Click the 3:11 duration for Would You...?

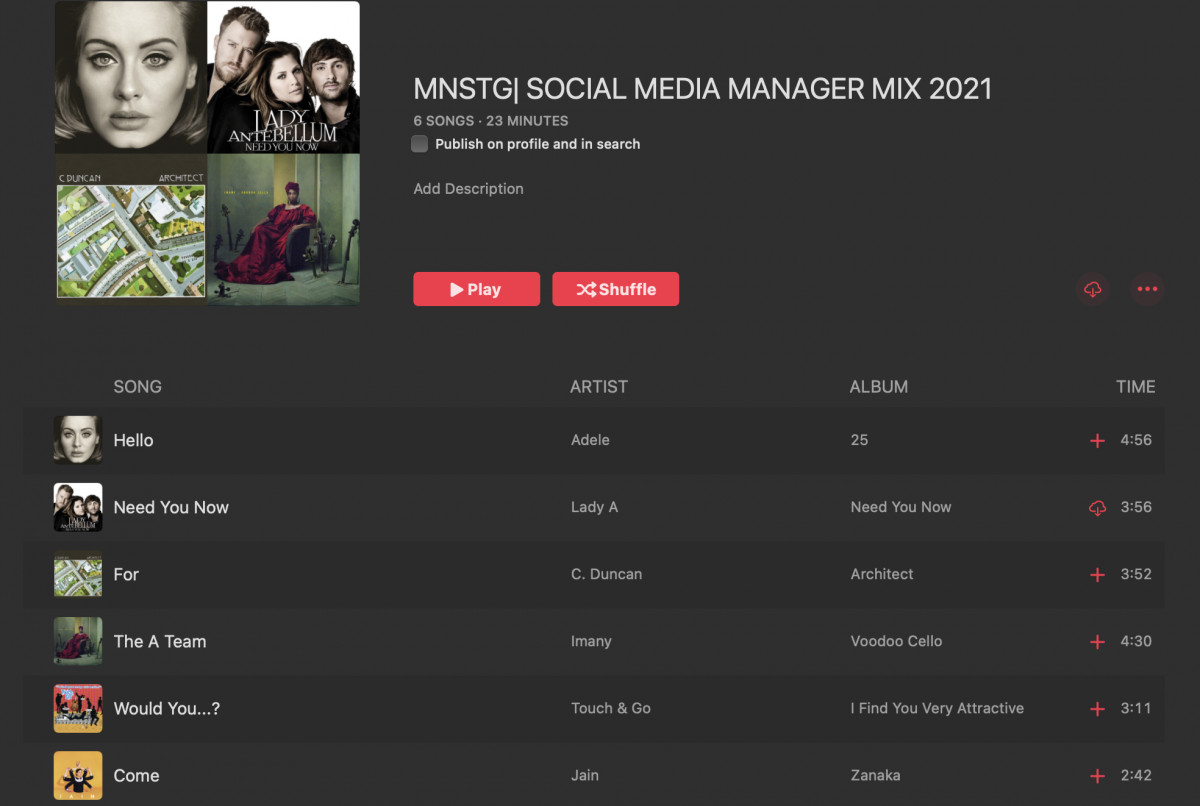coord(1136,708)
